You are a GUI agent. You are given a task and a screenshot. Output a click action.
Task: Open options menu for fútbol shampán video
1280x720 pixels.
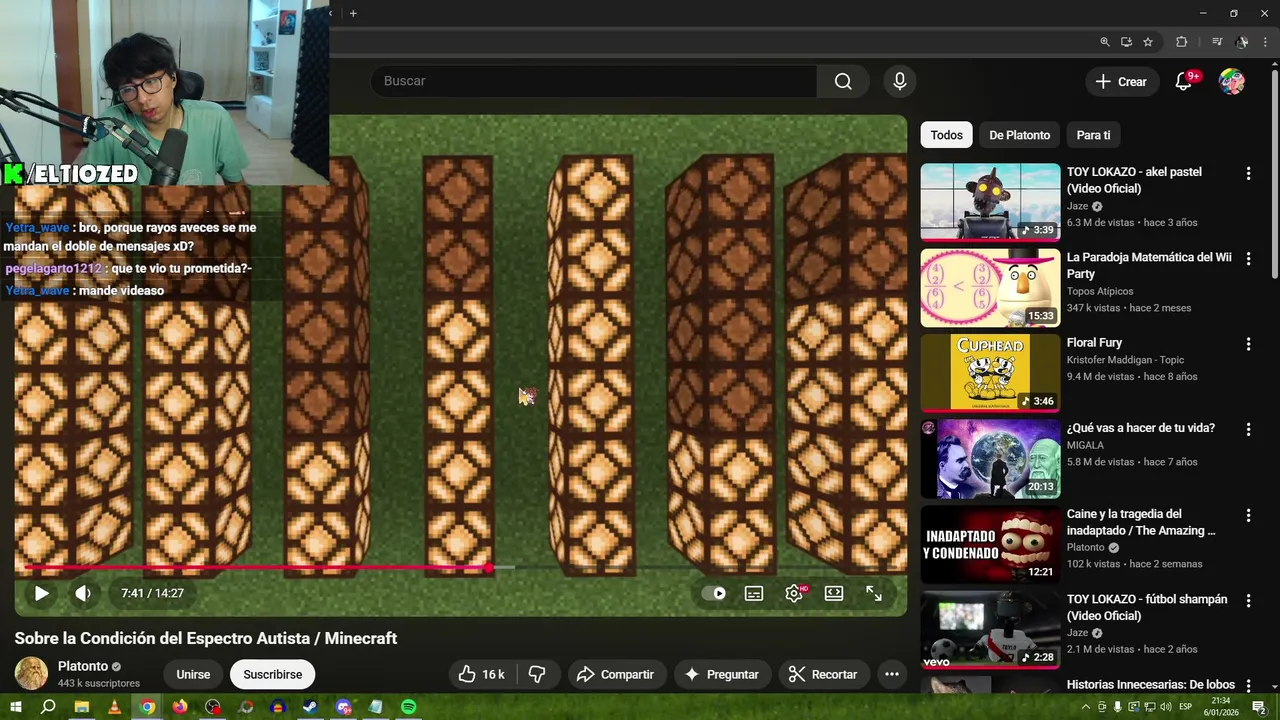pos(1248,601)
